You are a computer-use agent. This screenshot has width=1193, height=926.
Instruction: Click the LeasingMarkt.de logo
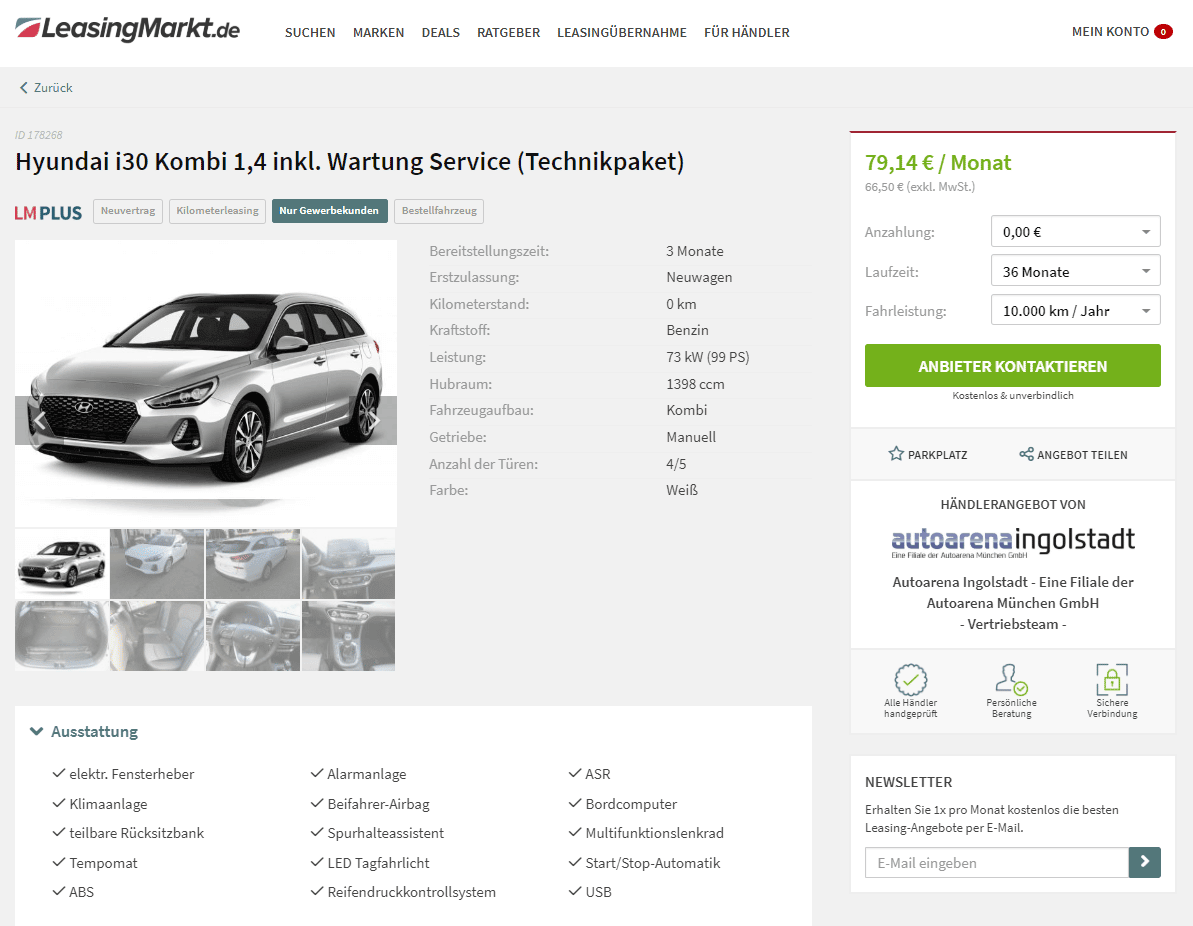(x=127, y=30)
